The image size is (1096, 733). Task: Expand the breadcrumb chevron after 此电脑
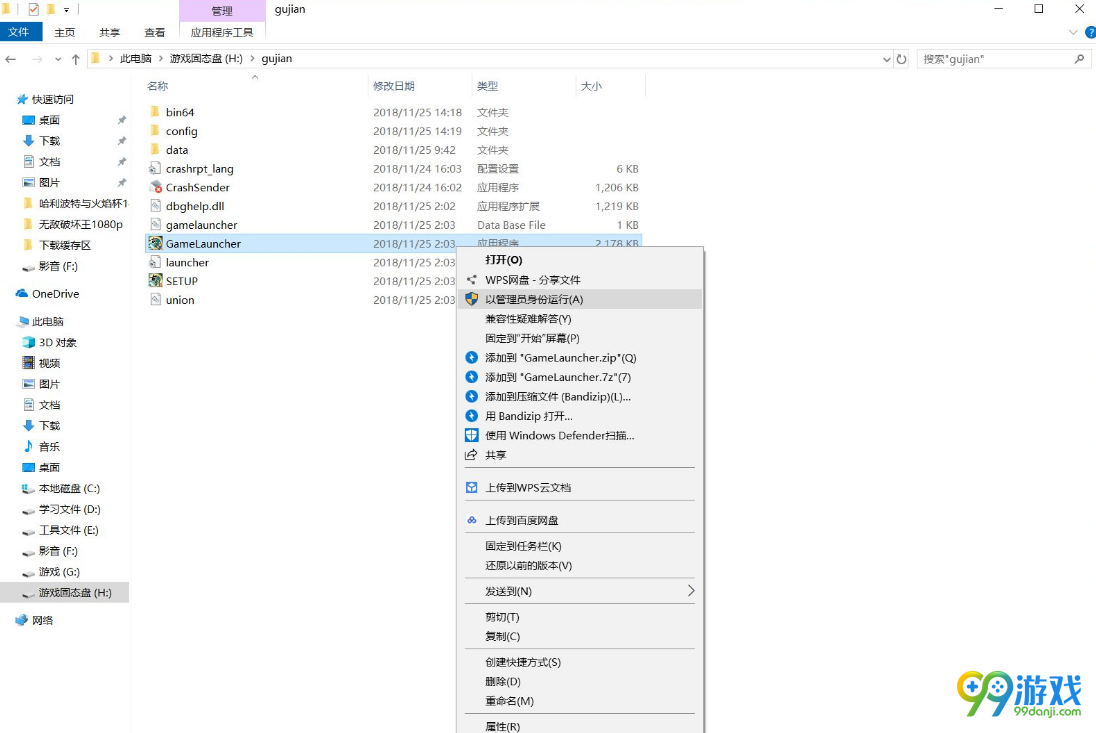click(160, 59)
